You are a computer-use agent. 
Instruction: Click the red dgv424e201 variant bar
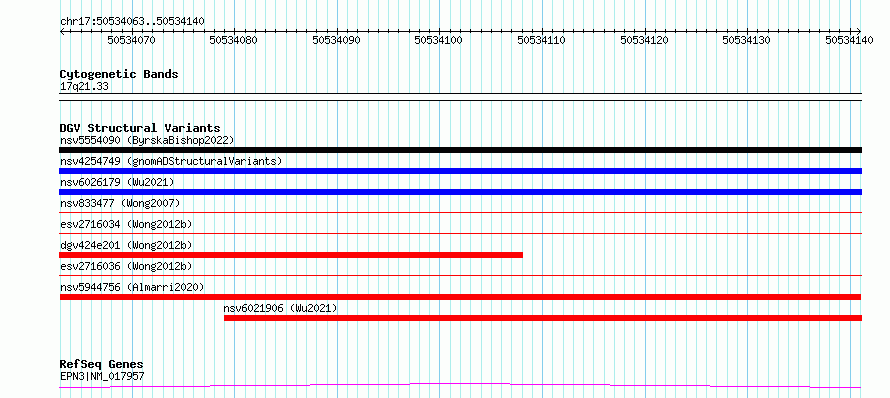(x=291, y=255)
